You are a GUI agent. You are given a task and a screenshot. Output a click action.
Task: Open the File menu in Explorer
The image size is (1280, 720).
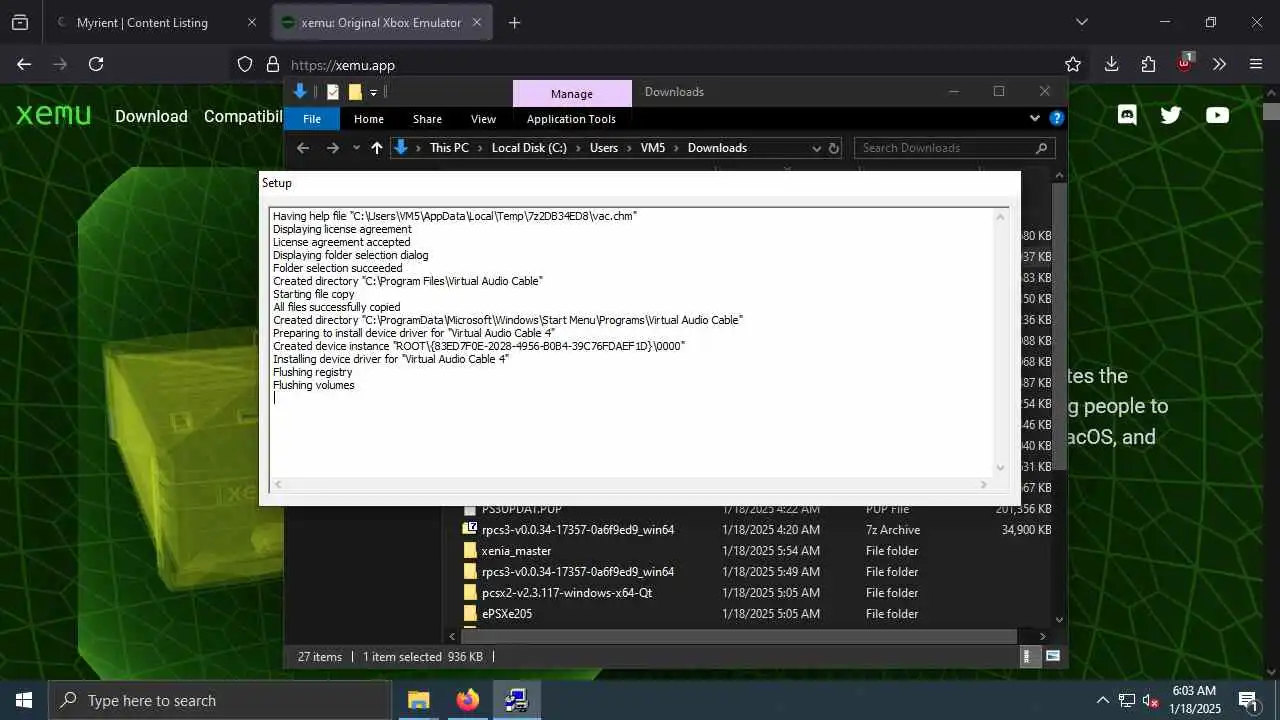pyautogui.click(x=312, y=118)
